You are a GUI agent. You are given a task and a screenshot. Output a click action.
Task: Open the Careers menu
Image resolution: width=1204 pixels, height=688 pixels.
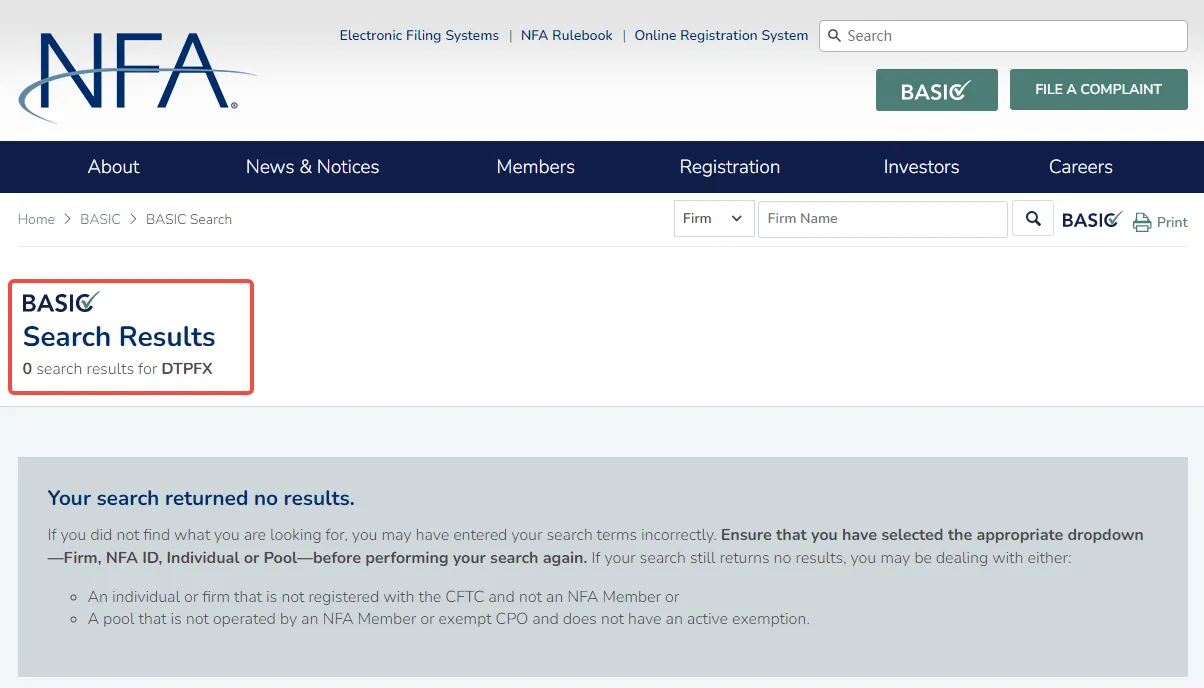pyautogui.click(x=1081, y=167)
